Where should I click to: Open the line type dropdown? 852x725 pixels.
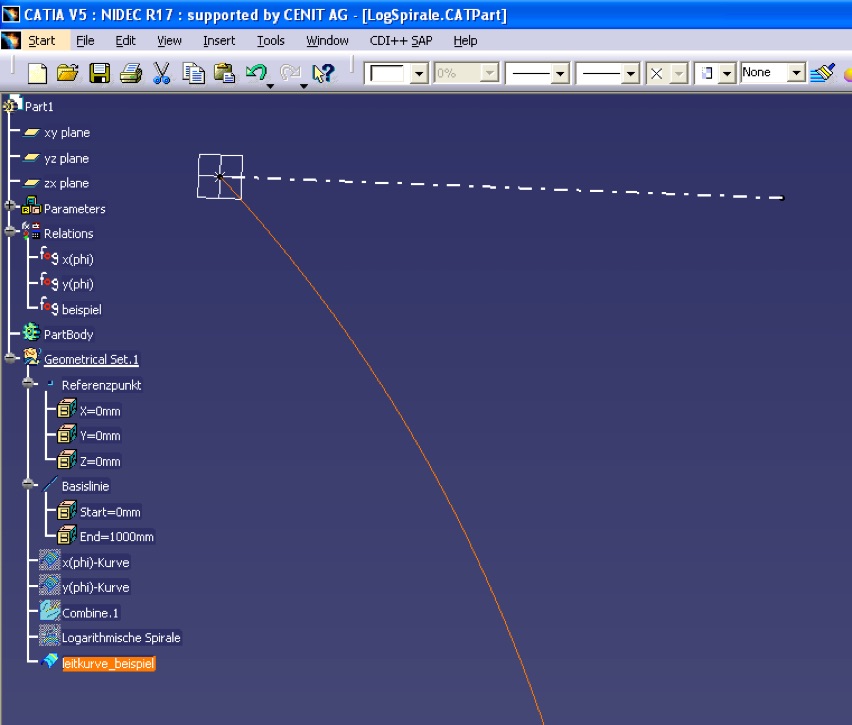click(630, 73)
